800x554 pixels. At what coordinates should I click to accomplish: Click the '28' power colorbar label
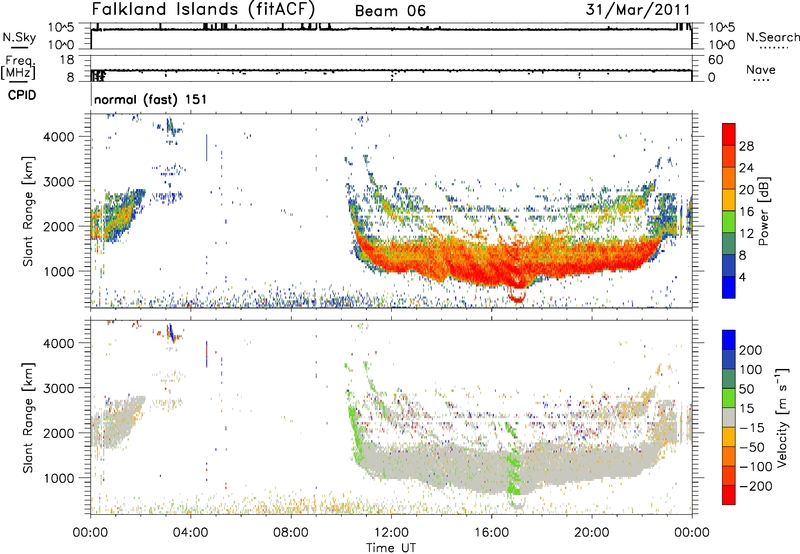click(x=746, y=146)
